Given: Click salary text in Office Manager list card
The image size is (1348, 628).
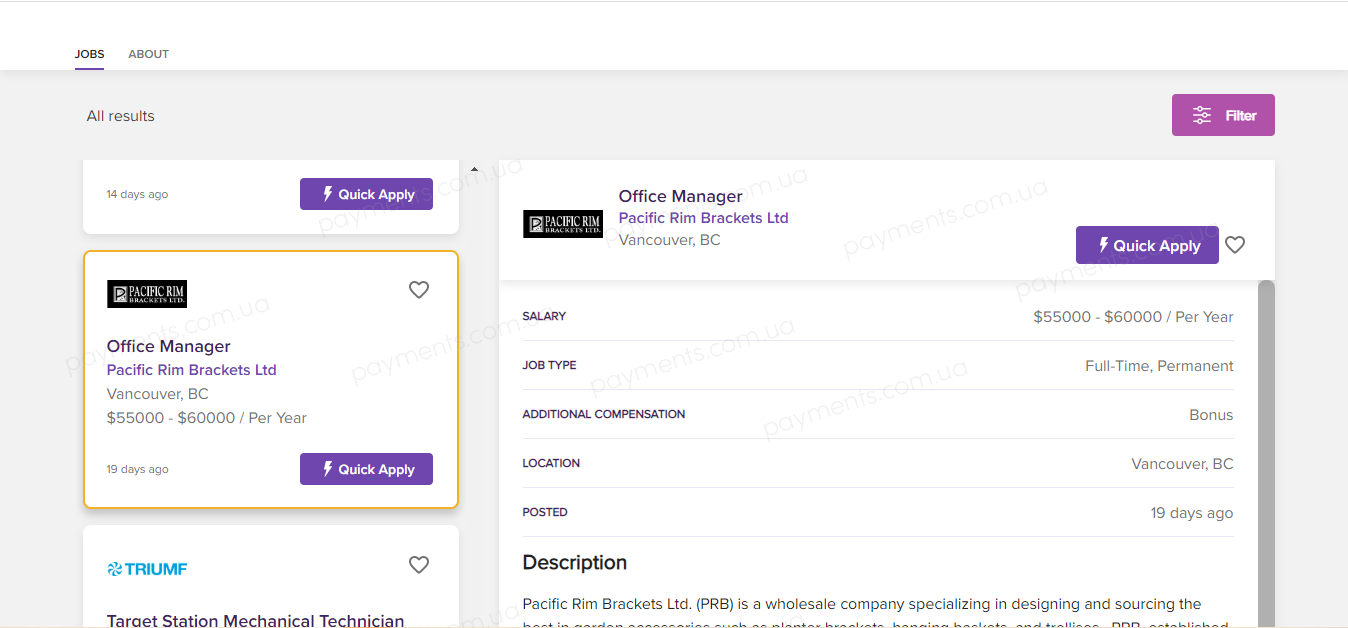Looking at the screenshot, I should (207, 418).
